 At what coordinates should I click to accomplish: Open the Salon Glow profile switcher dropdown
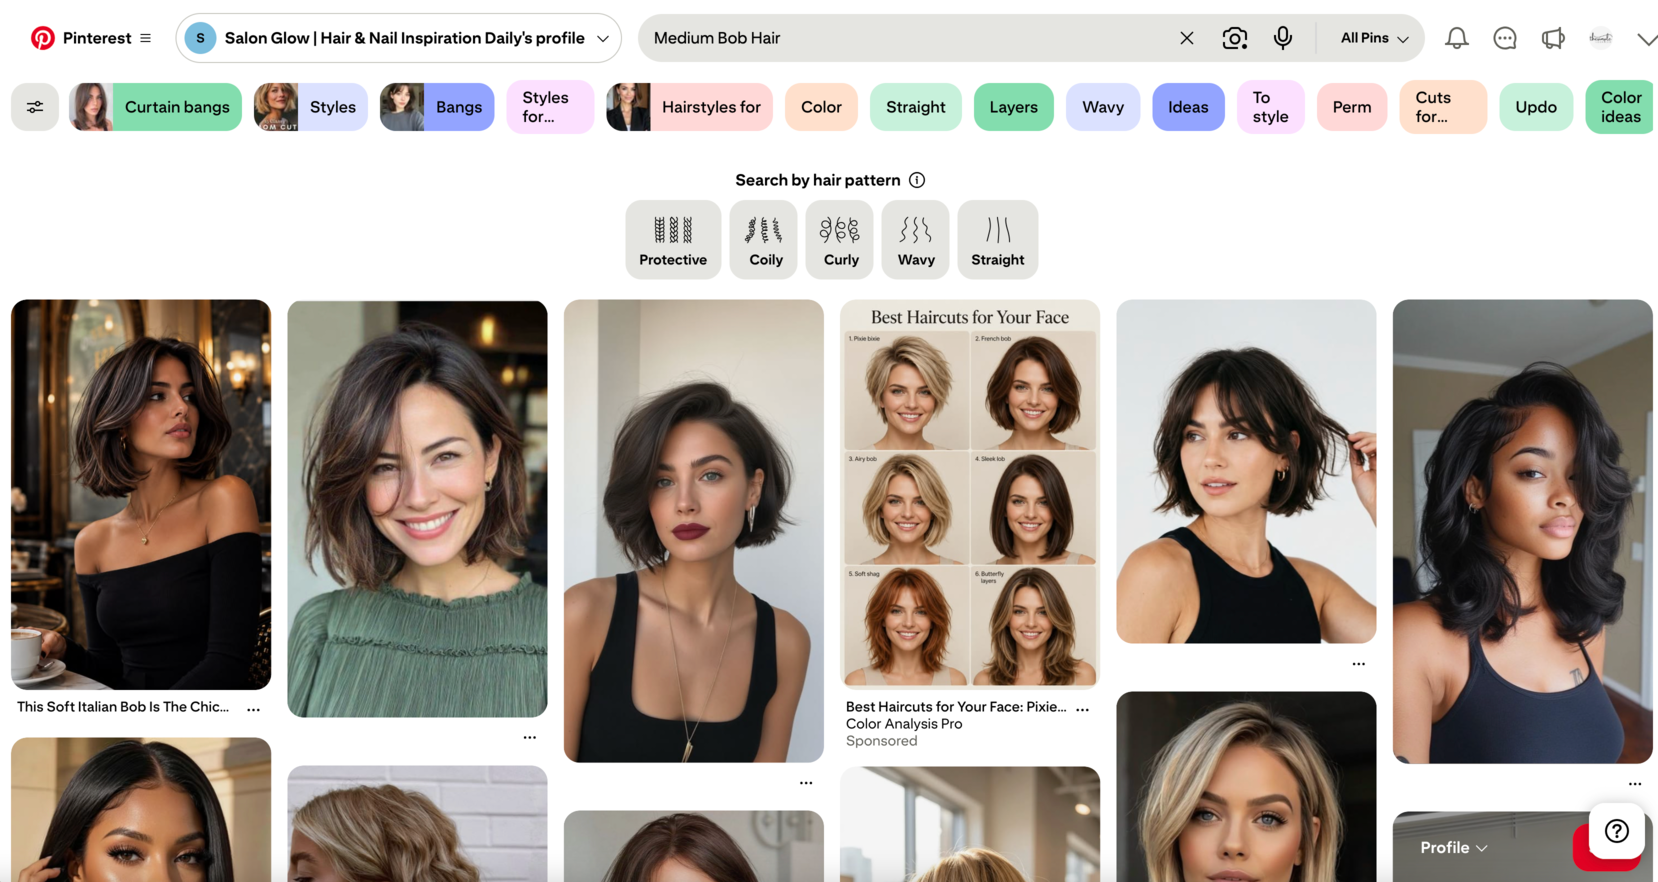(398, 38)
